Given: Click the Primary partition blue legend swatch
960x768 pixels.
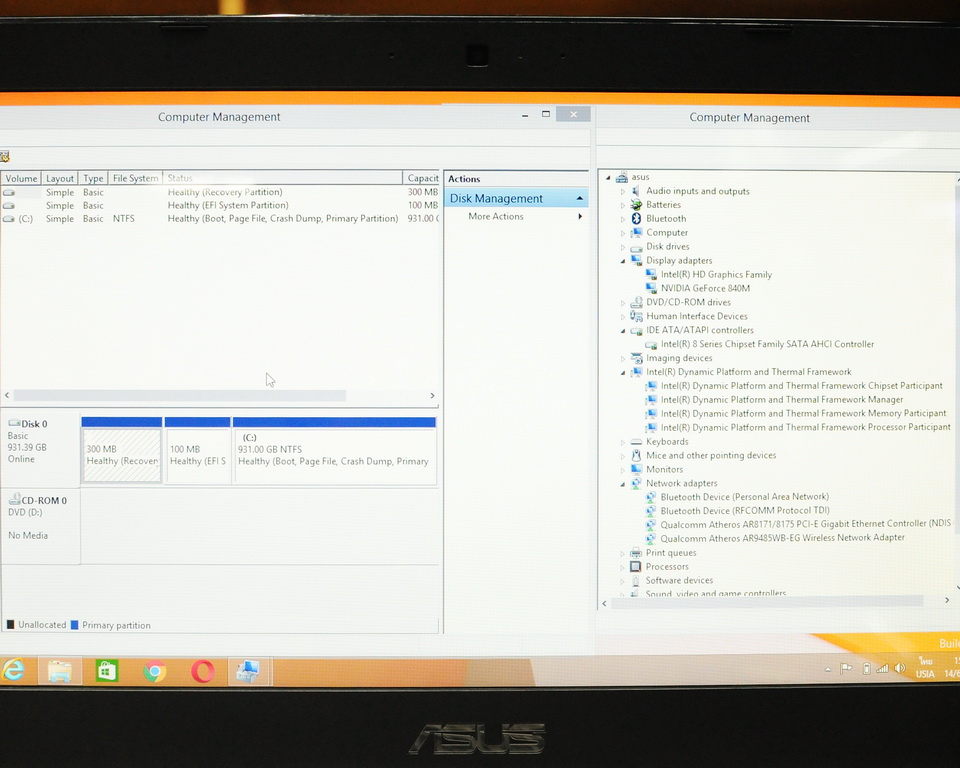Looking at the screenshot, I should pos(75,625).
